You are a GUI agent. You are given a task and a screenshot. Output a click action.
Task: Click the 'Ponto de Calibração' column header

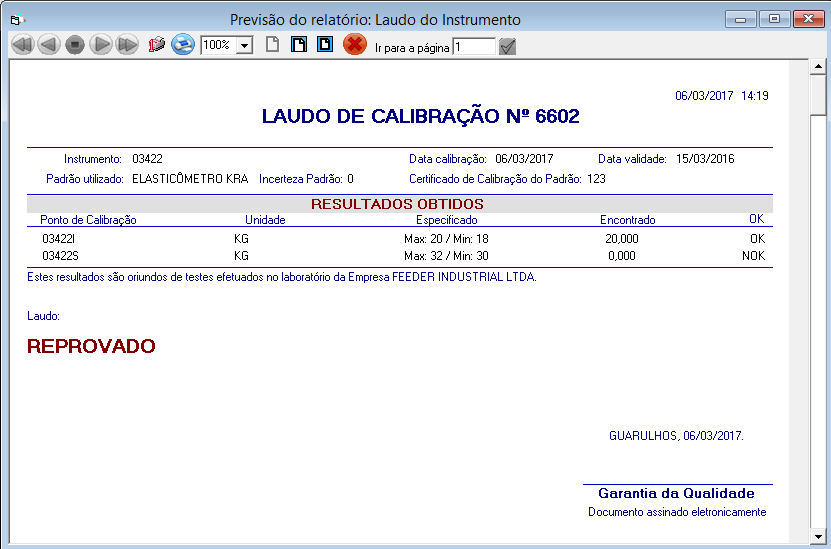point(89,220)
